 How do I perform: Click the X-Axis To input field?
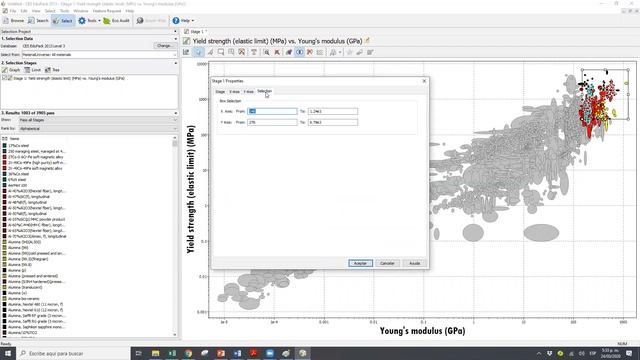(x=333, y=111)
